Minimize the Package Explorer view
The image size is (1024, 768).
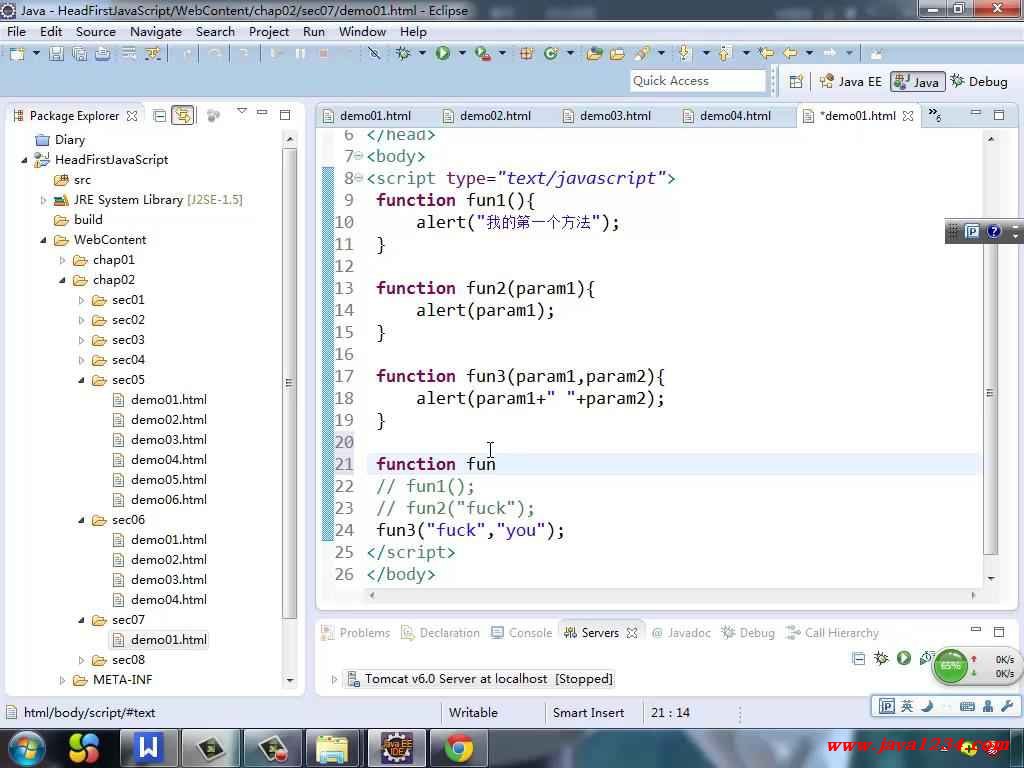[262, 112]
